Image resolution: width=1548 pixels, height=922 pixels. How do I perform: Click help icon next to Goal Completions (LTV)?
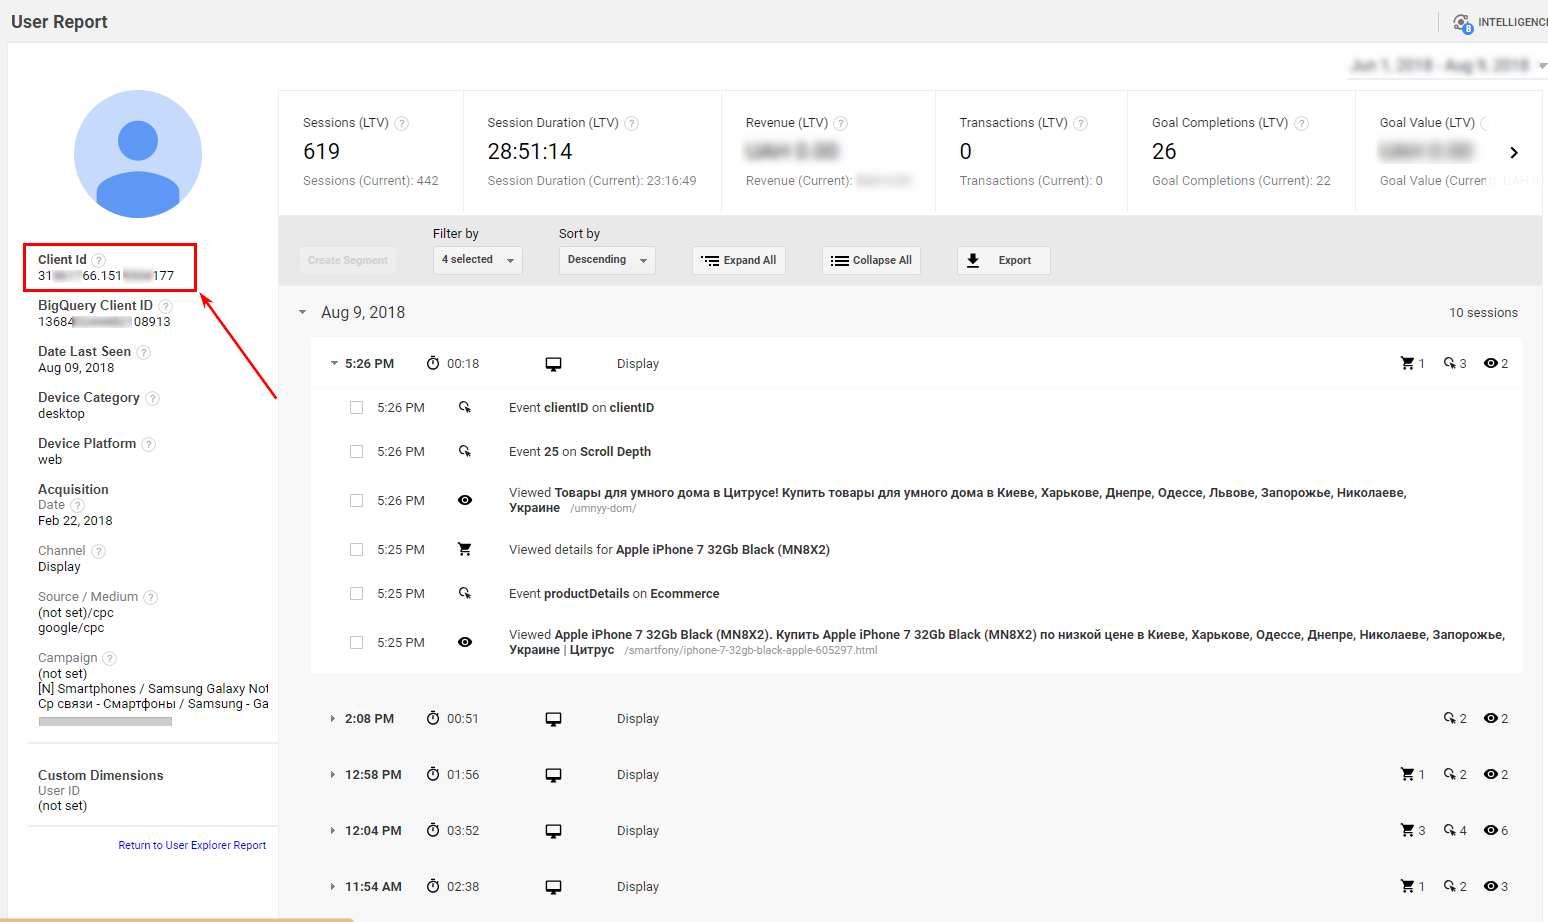(1301, 124)
